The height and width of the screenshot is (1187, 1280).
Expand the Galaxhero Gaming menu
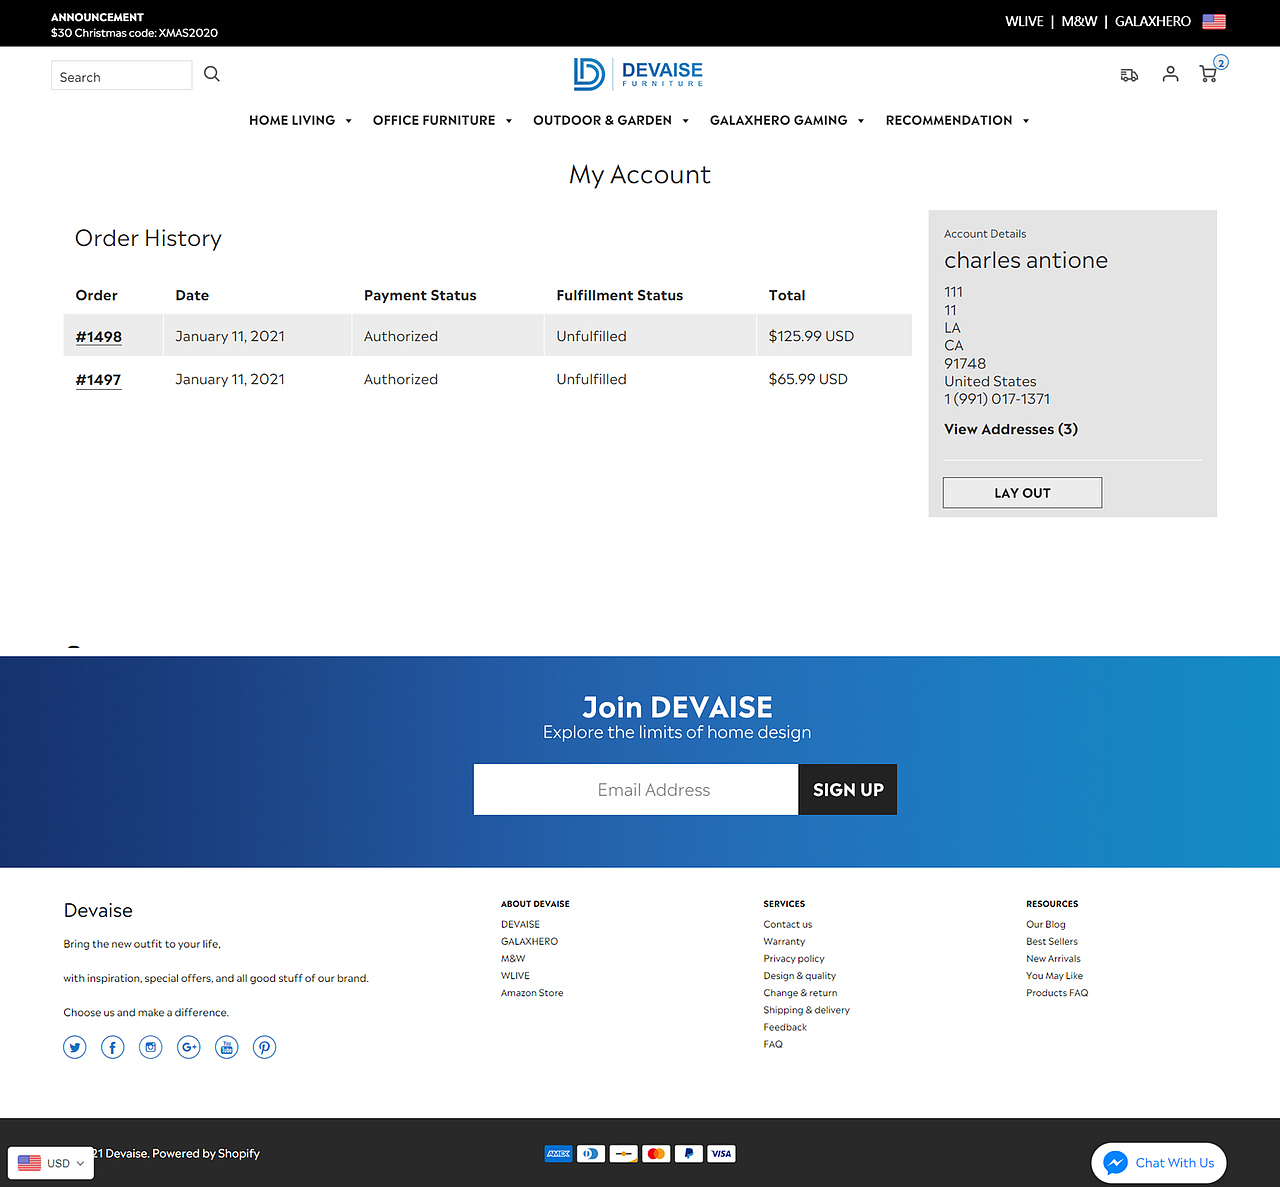click(x=787, y=120)
